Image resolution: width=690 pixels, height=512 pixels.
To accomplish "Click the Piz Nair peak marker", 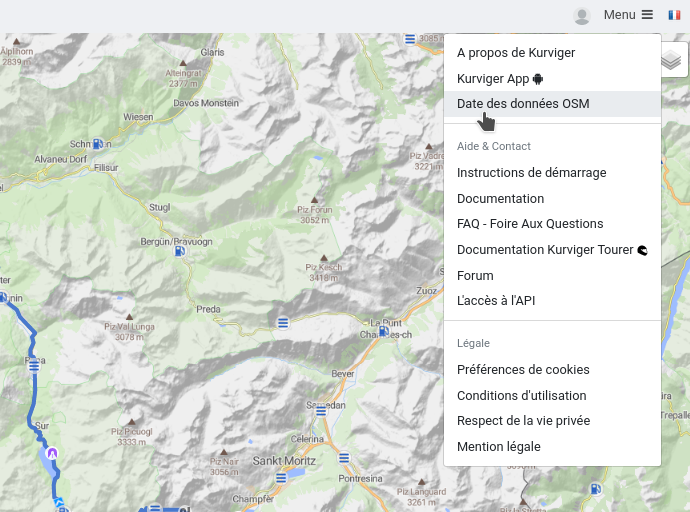I will pos(224,452).
